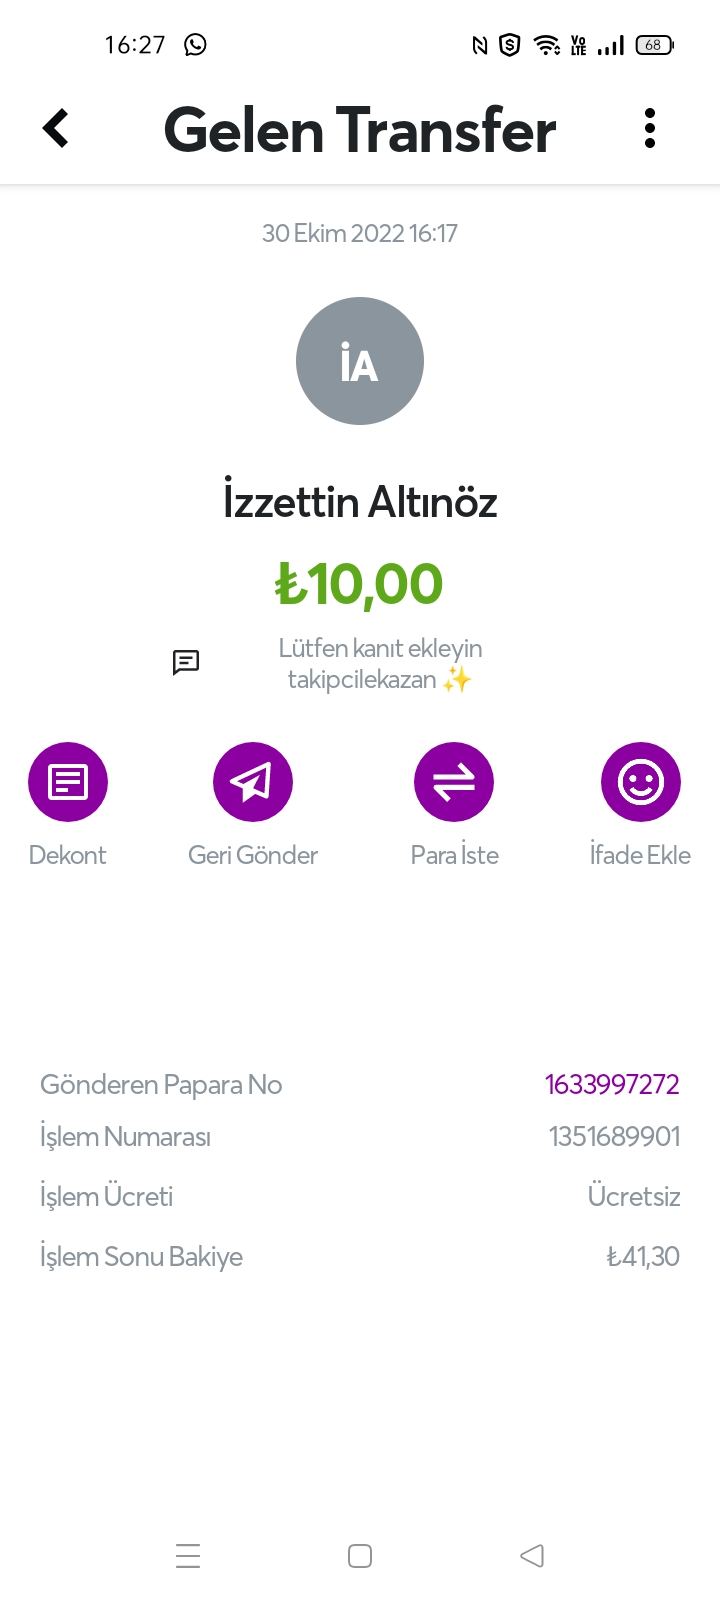Tap transaction number 1351689901
Image resolution: width=720 pixels, height=1600 pixels.
pyautogui.click(x=614, y=1136)
